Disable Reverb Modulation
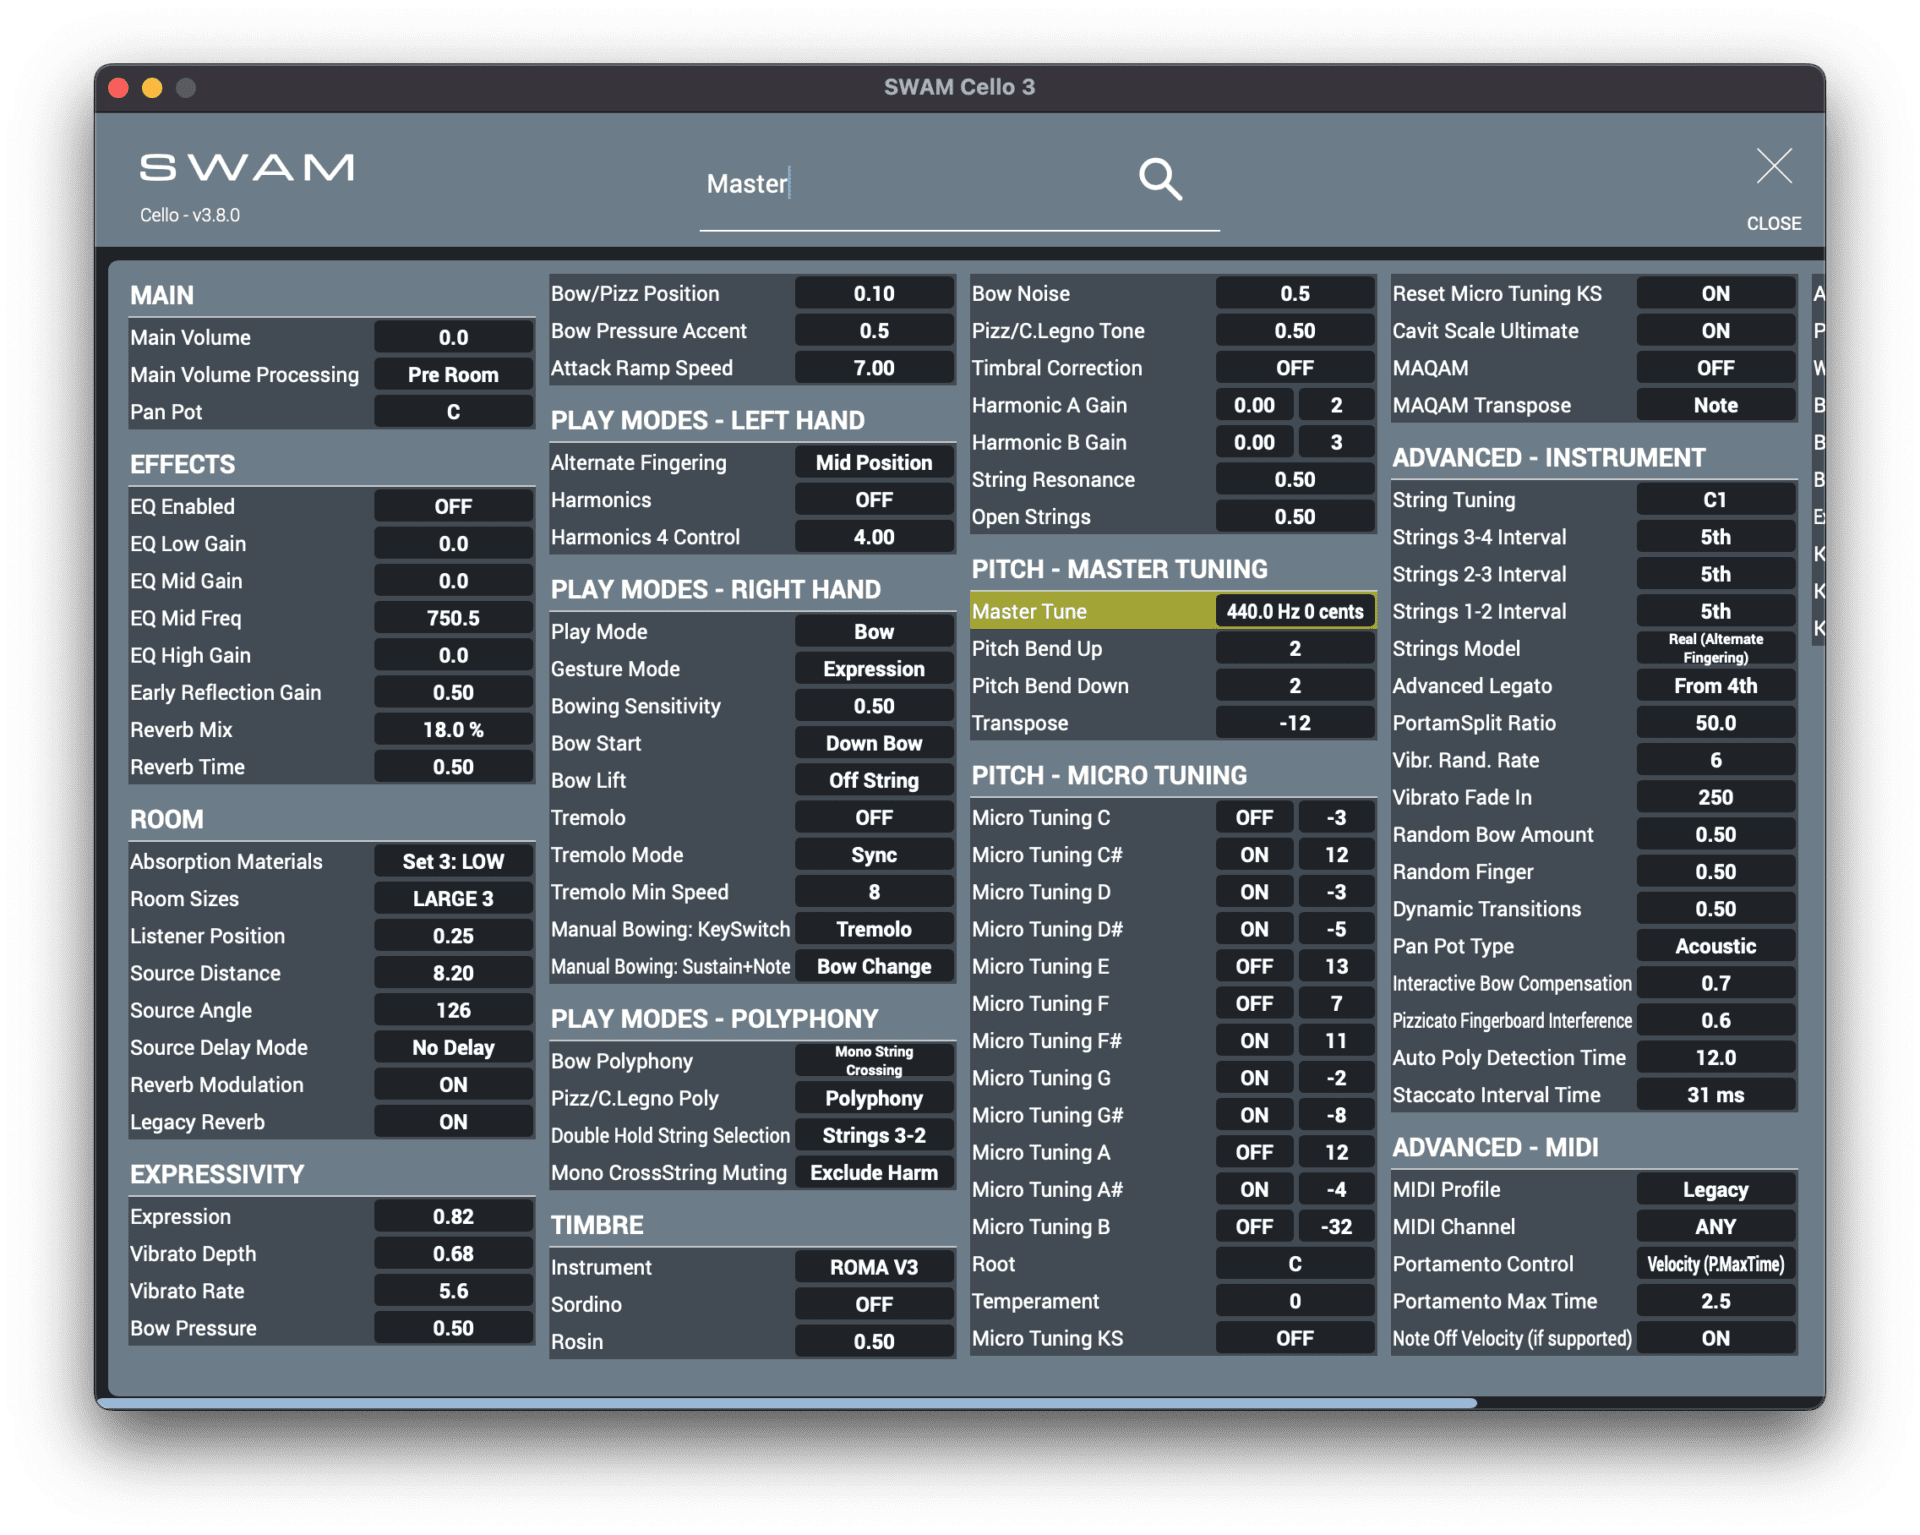 [x=453, y=1084]
